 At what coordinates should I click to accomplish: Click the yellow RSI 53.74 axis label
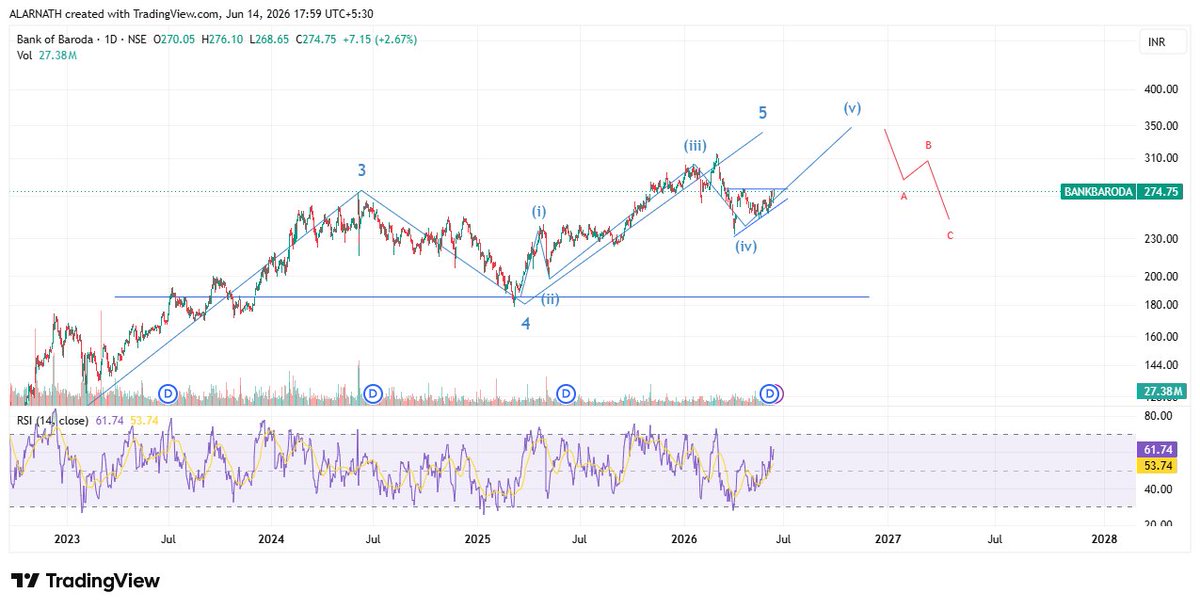click(1160, 467)
